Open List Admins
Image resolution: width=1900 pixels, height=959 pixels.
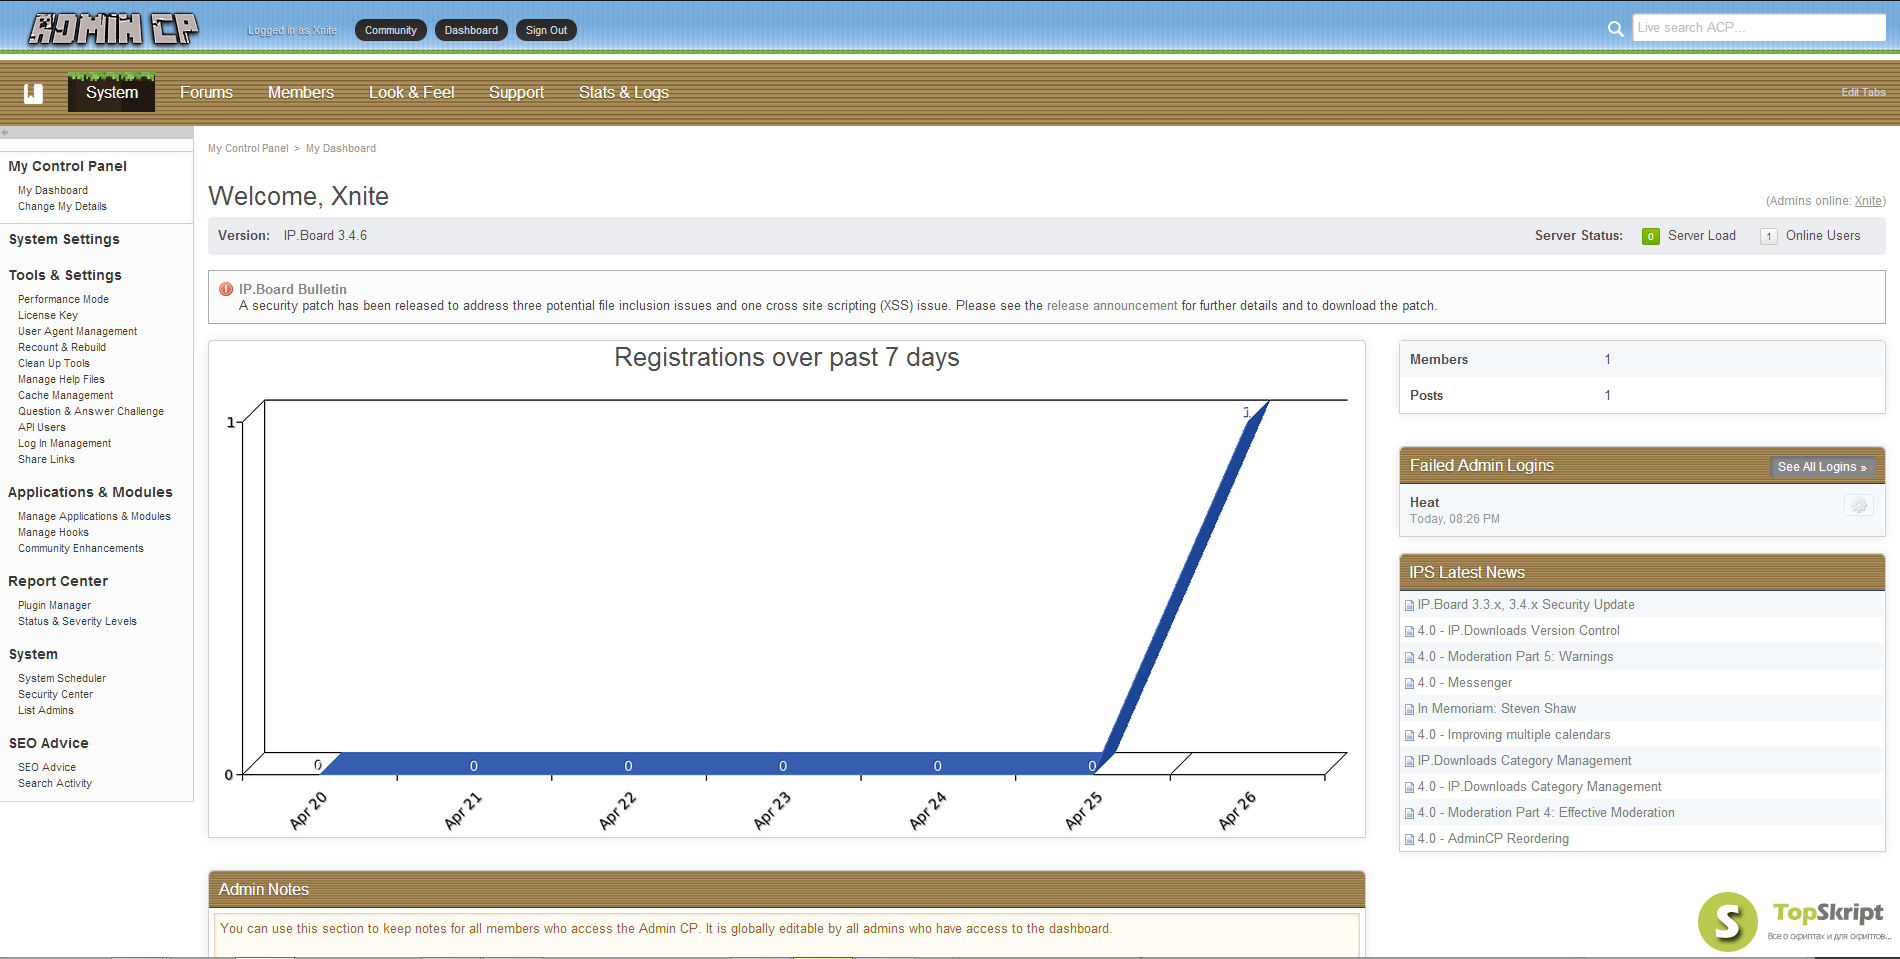click(x=46, y=710)
